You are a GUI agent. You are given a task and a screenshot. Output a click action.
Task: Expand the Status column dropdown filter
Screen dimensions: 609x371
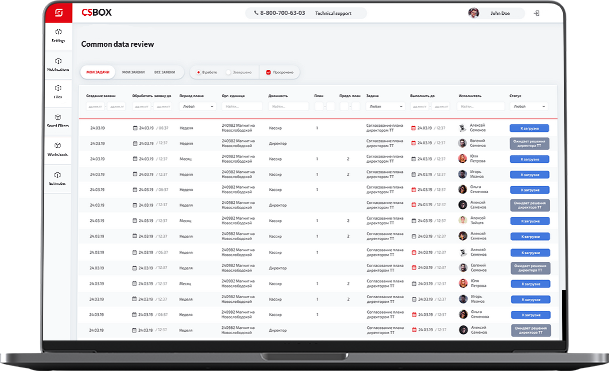click(529, 106)
